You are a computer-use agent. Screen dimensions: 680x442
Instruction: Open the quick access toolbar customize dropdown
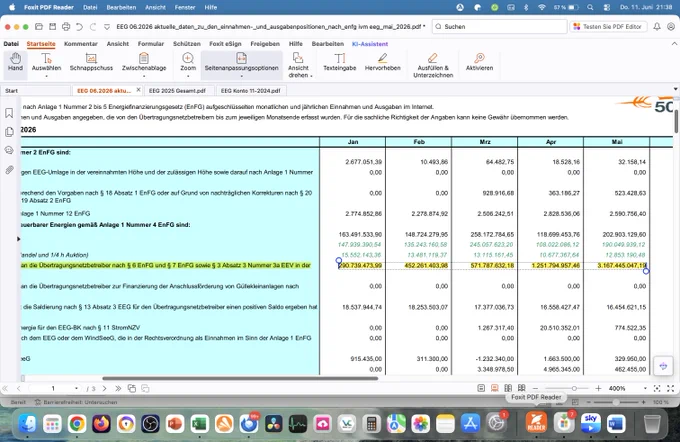click(x=107, y=27)
